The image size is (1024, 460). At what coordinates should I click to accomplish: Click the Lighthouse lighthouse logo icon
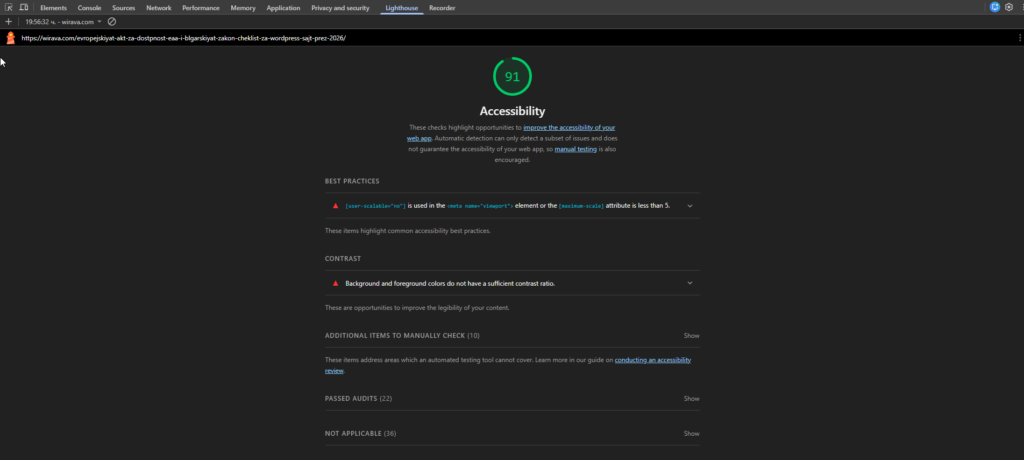click(10, 38)
